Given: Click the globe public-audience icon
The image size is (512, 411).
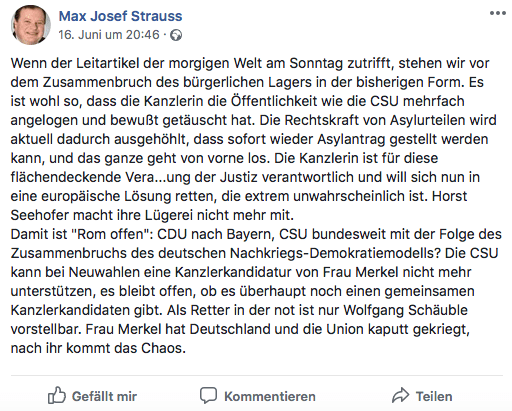Looking at the screenshot, I should [176, 35].
